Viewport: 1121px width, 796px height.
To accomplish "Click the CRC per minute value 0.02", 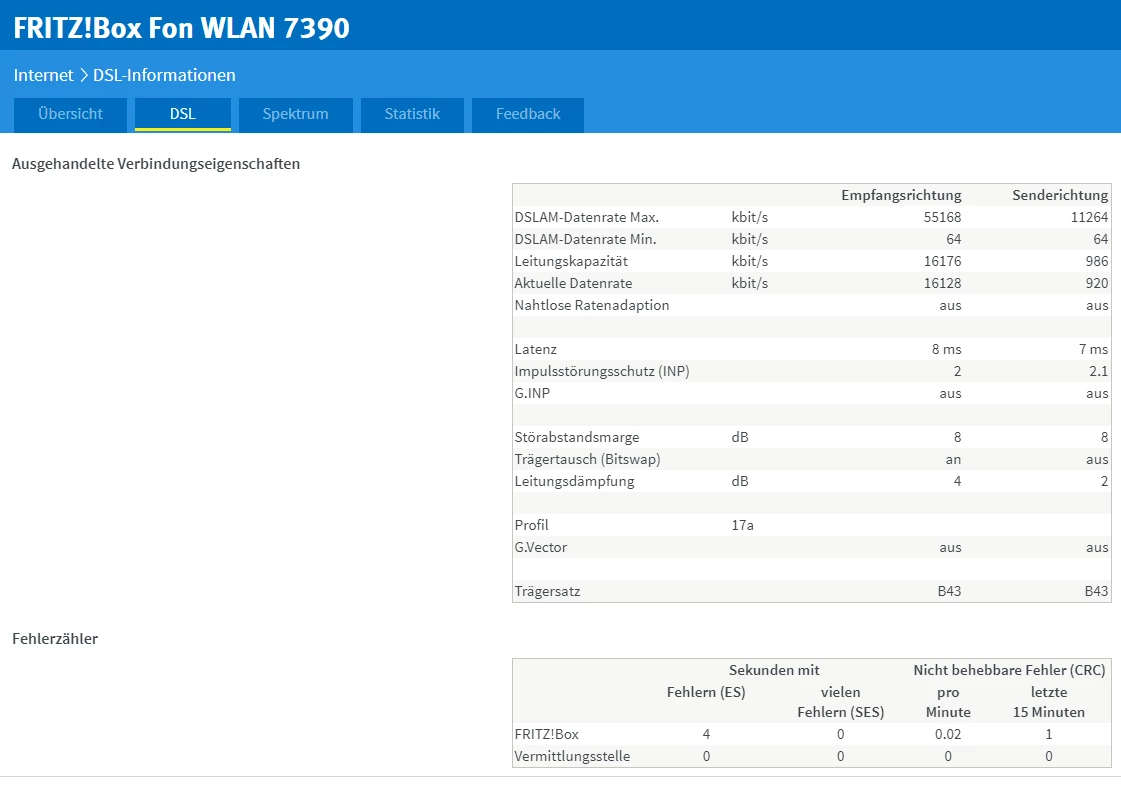I will pos(948,734).
